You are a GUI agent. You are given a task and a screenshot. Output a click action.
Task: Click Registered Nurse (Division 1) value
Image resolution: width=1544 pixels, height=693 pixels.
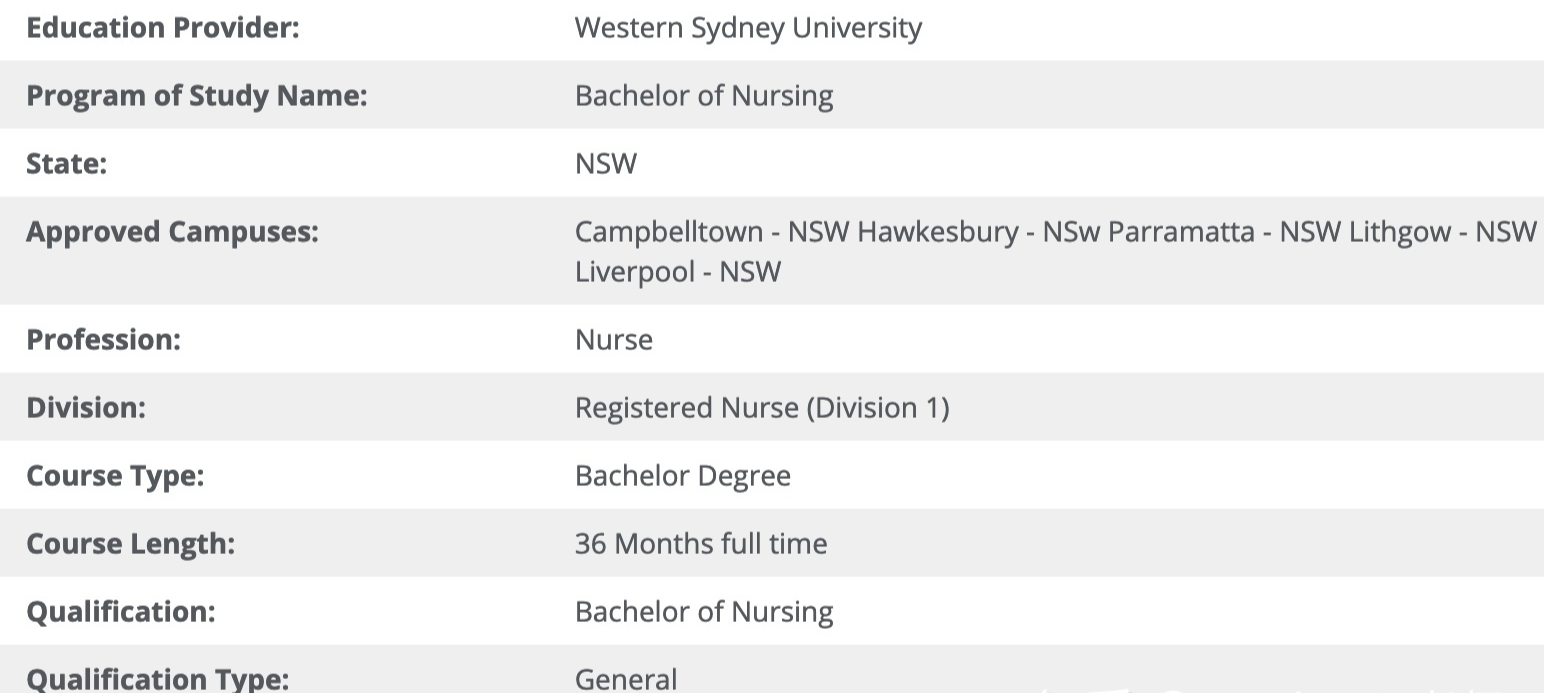761,408
